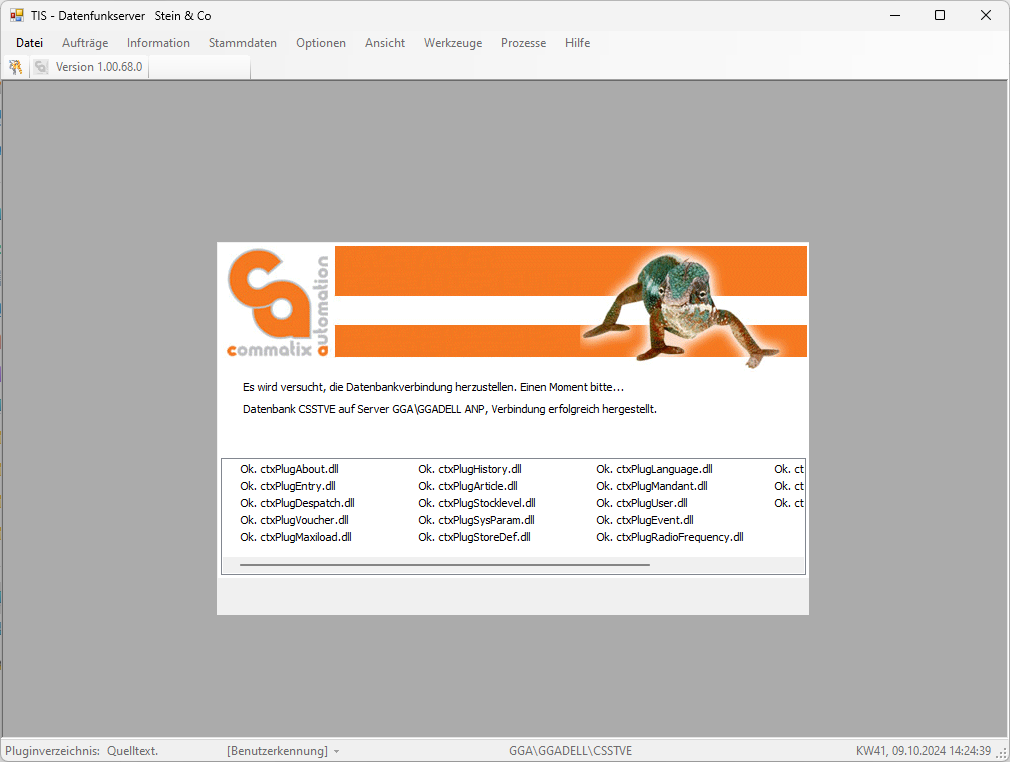Open the Ansicht menu
This screenshot has height=762, width=1010.
pyautogui.click(x=385, y=43)
